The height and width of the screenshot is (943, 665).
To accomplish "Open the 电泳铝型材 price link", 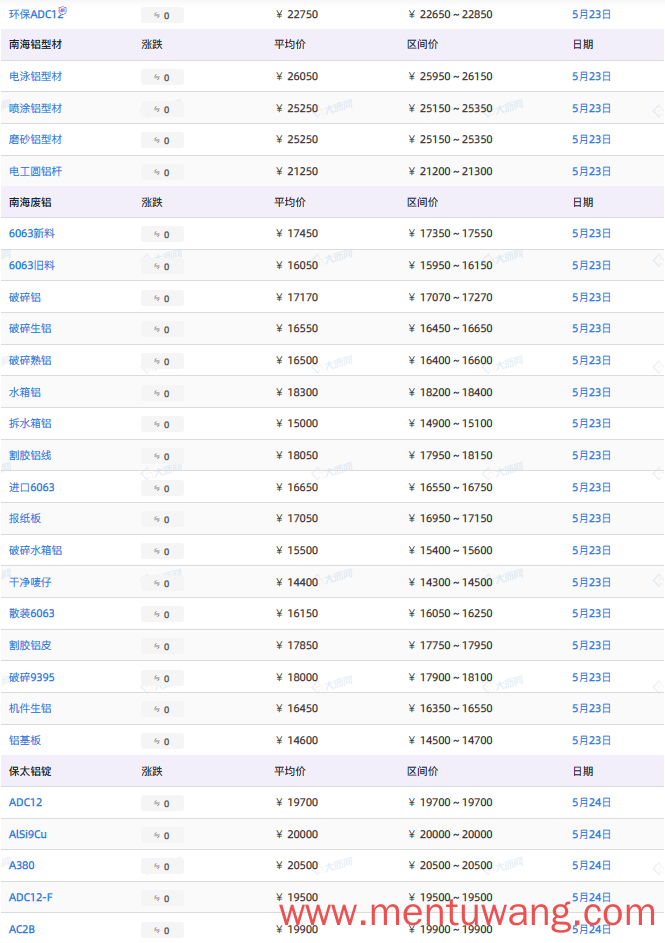I will point(35,76).
